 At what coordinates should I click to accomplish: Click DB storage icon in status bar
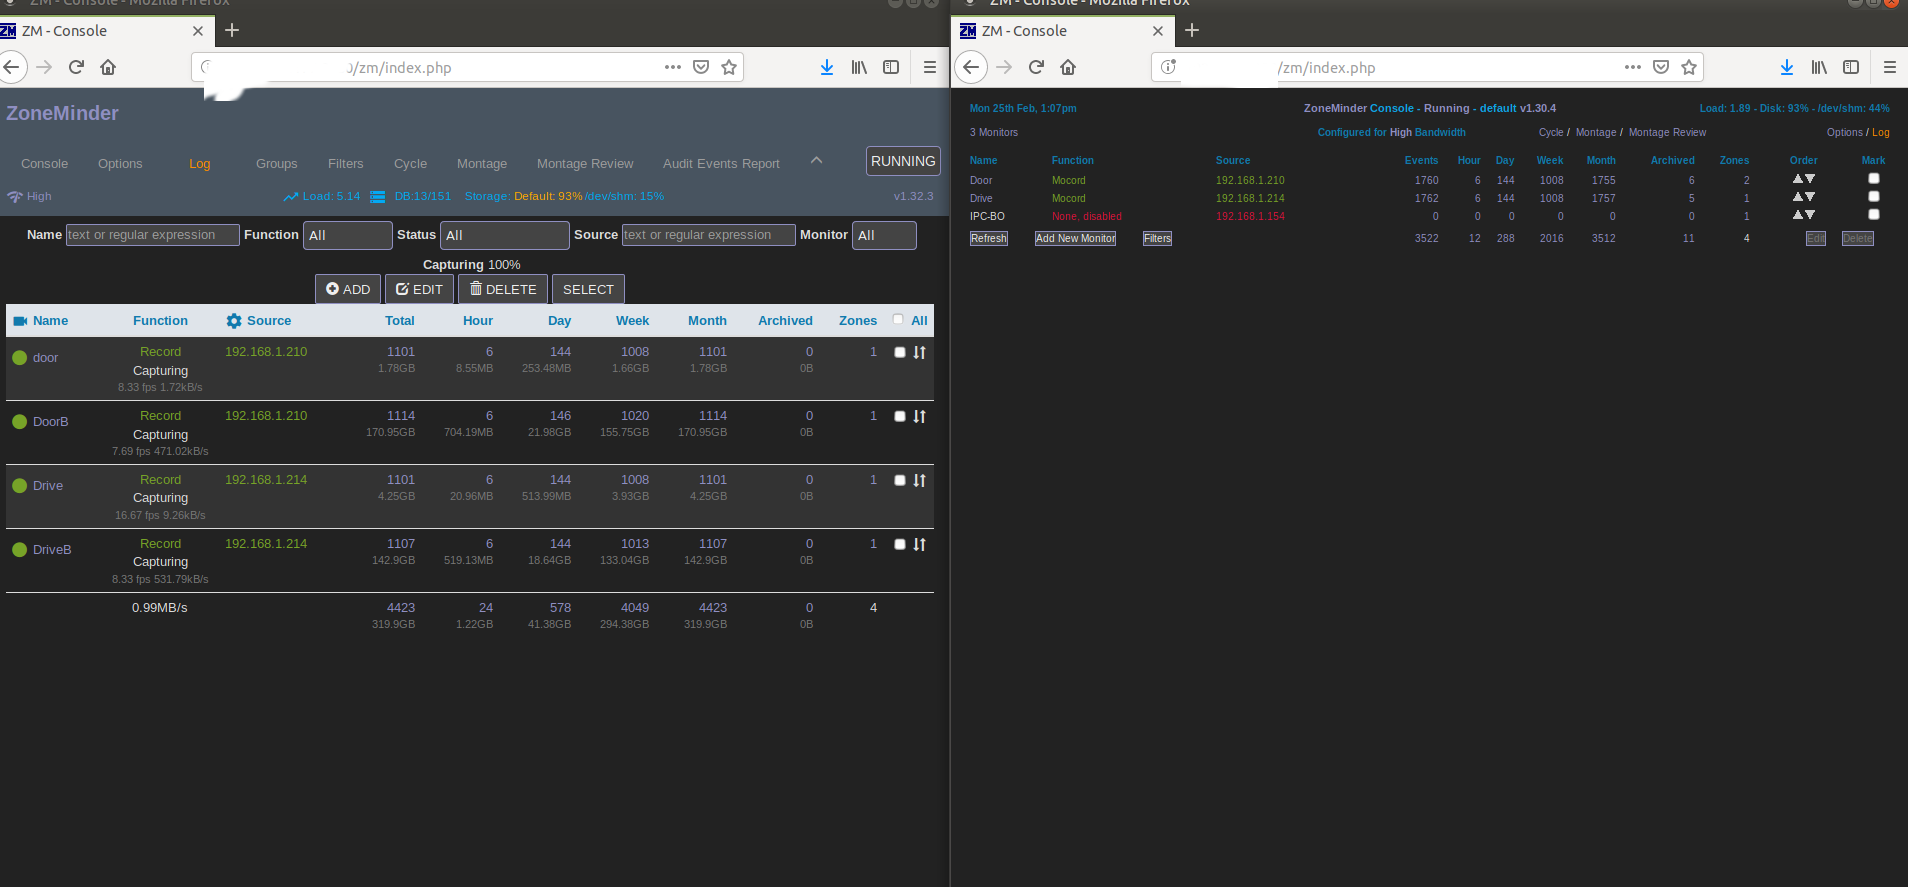pos(378,197)
